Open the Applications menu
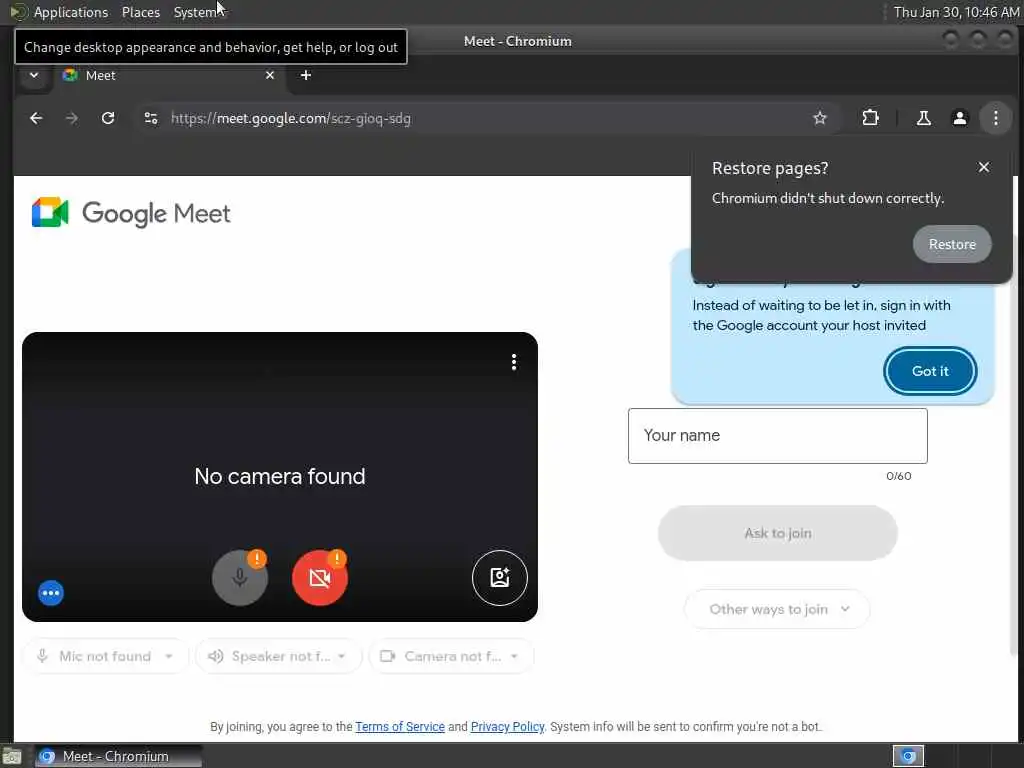The image size is (1024, 768). (71, 12)
